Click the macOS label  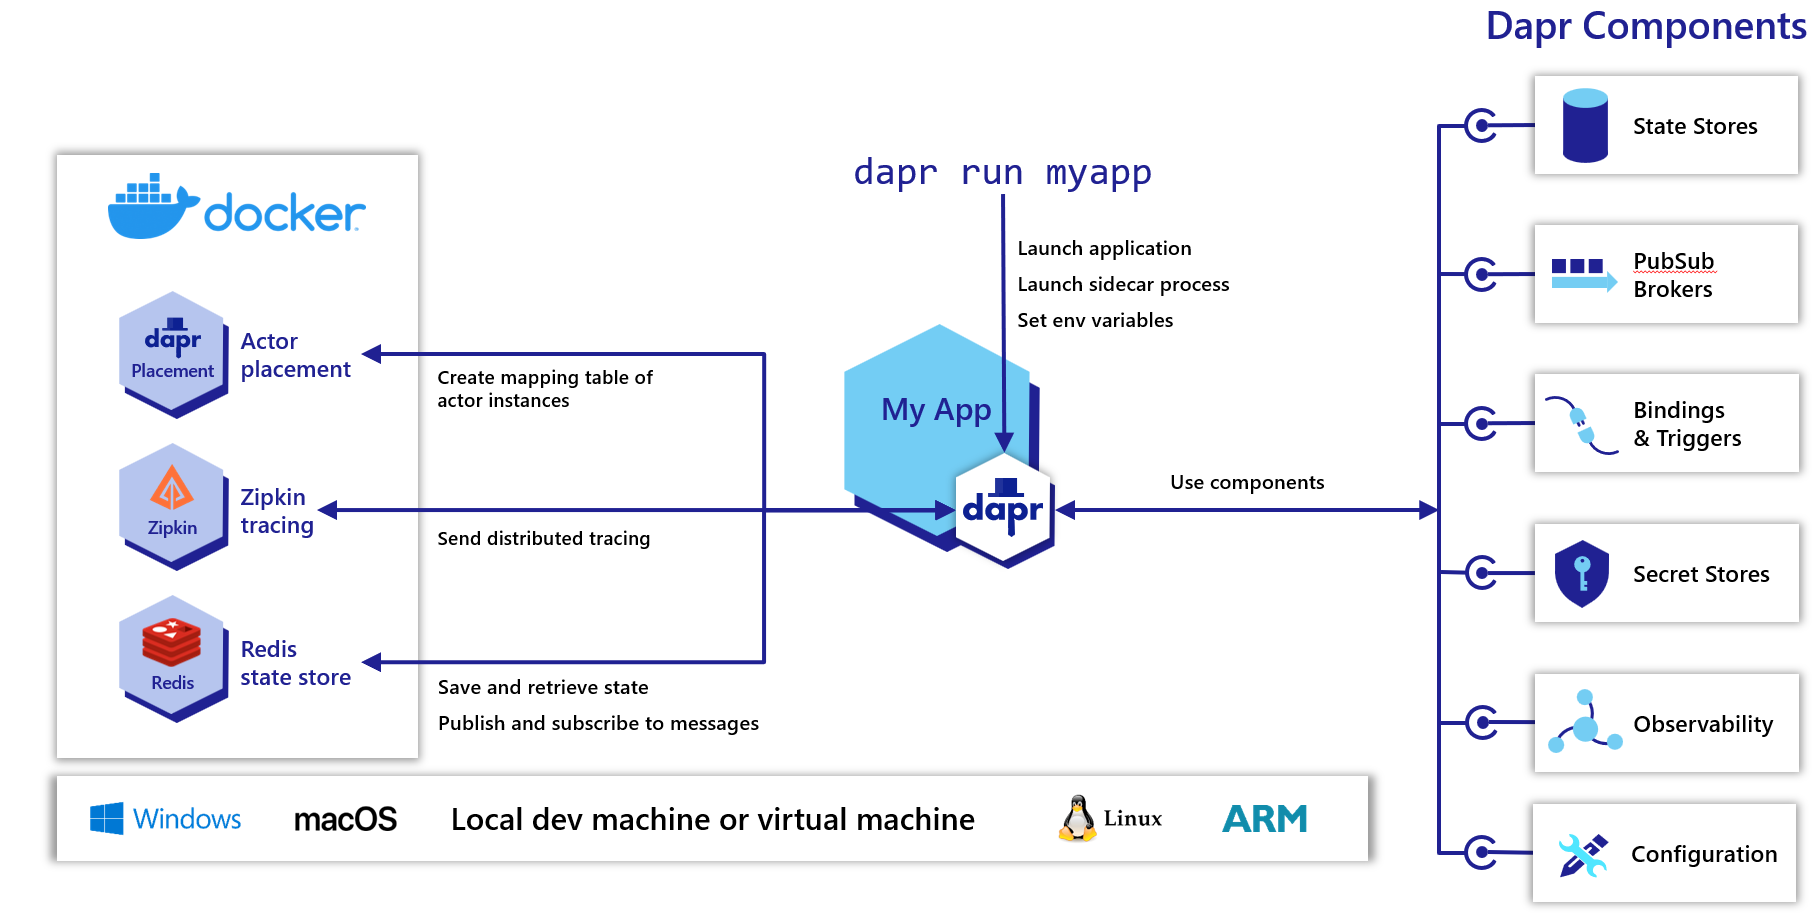point(345,820)
